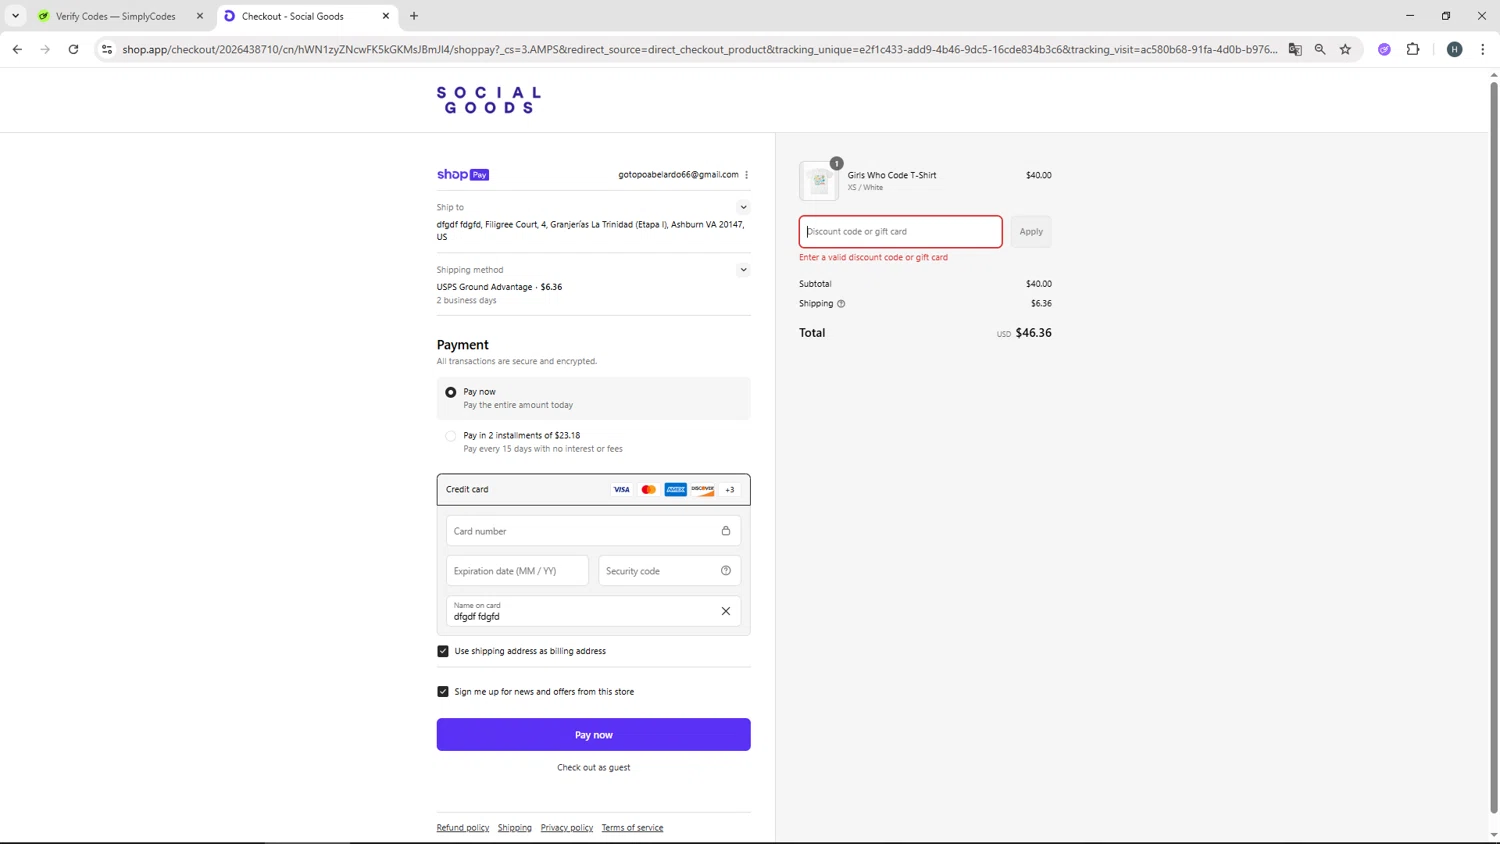Click the zoom magnifier icon in address bar

click(x=1320, y=49)
